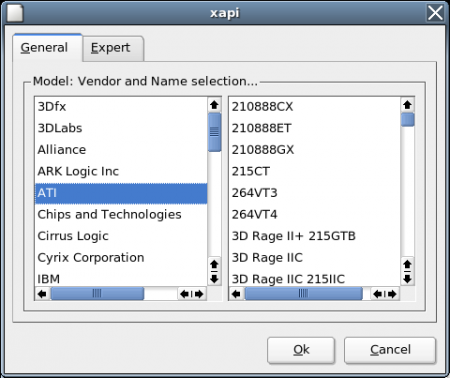Choose the 3D Rage IIC 215IIC model
This screenshot has height=378, width=450.
314,278
